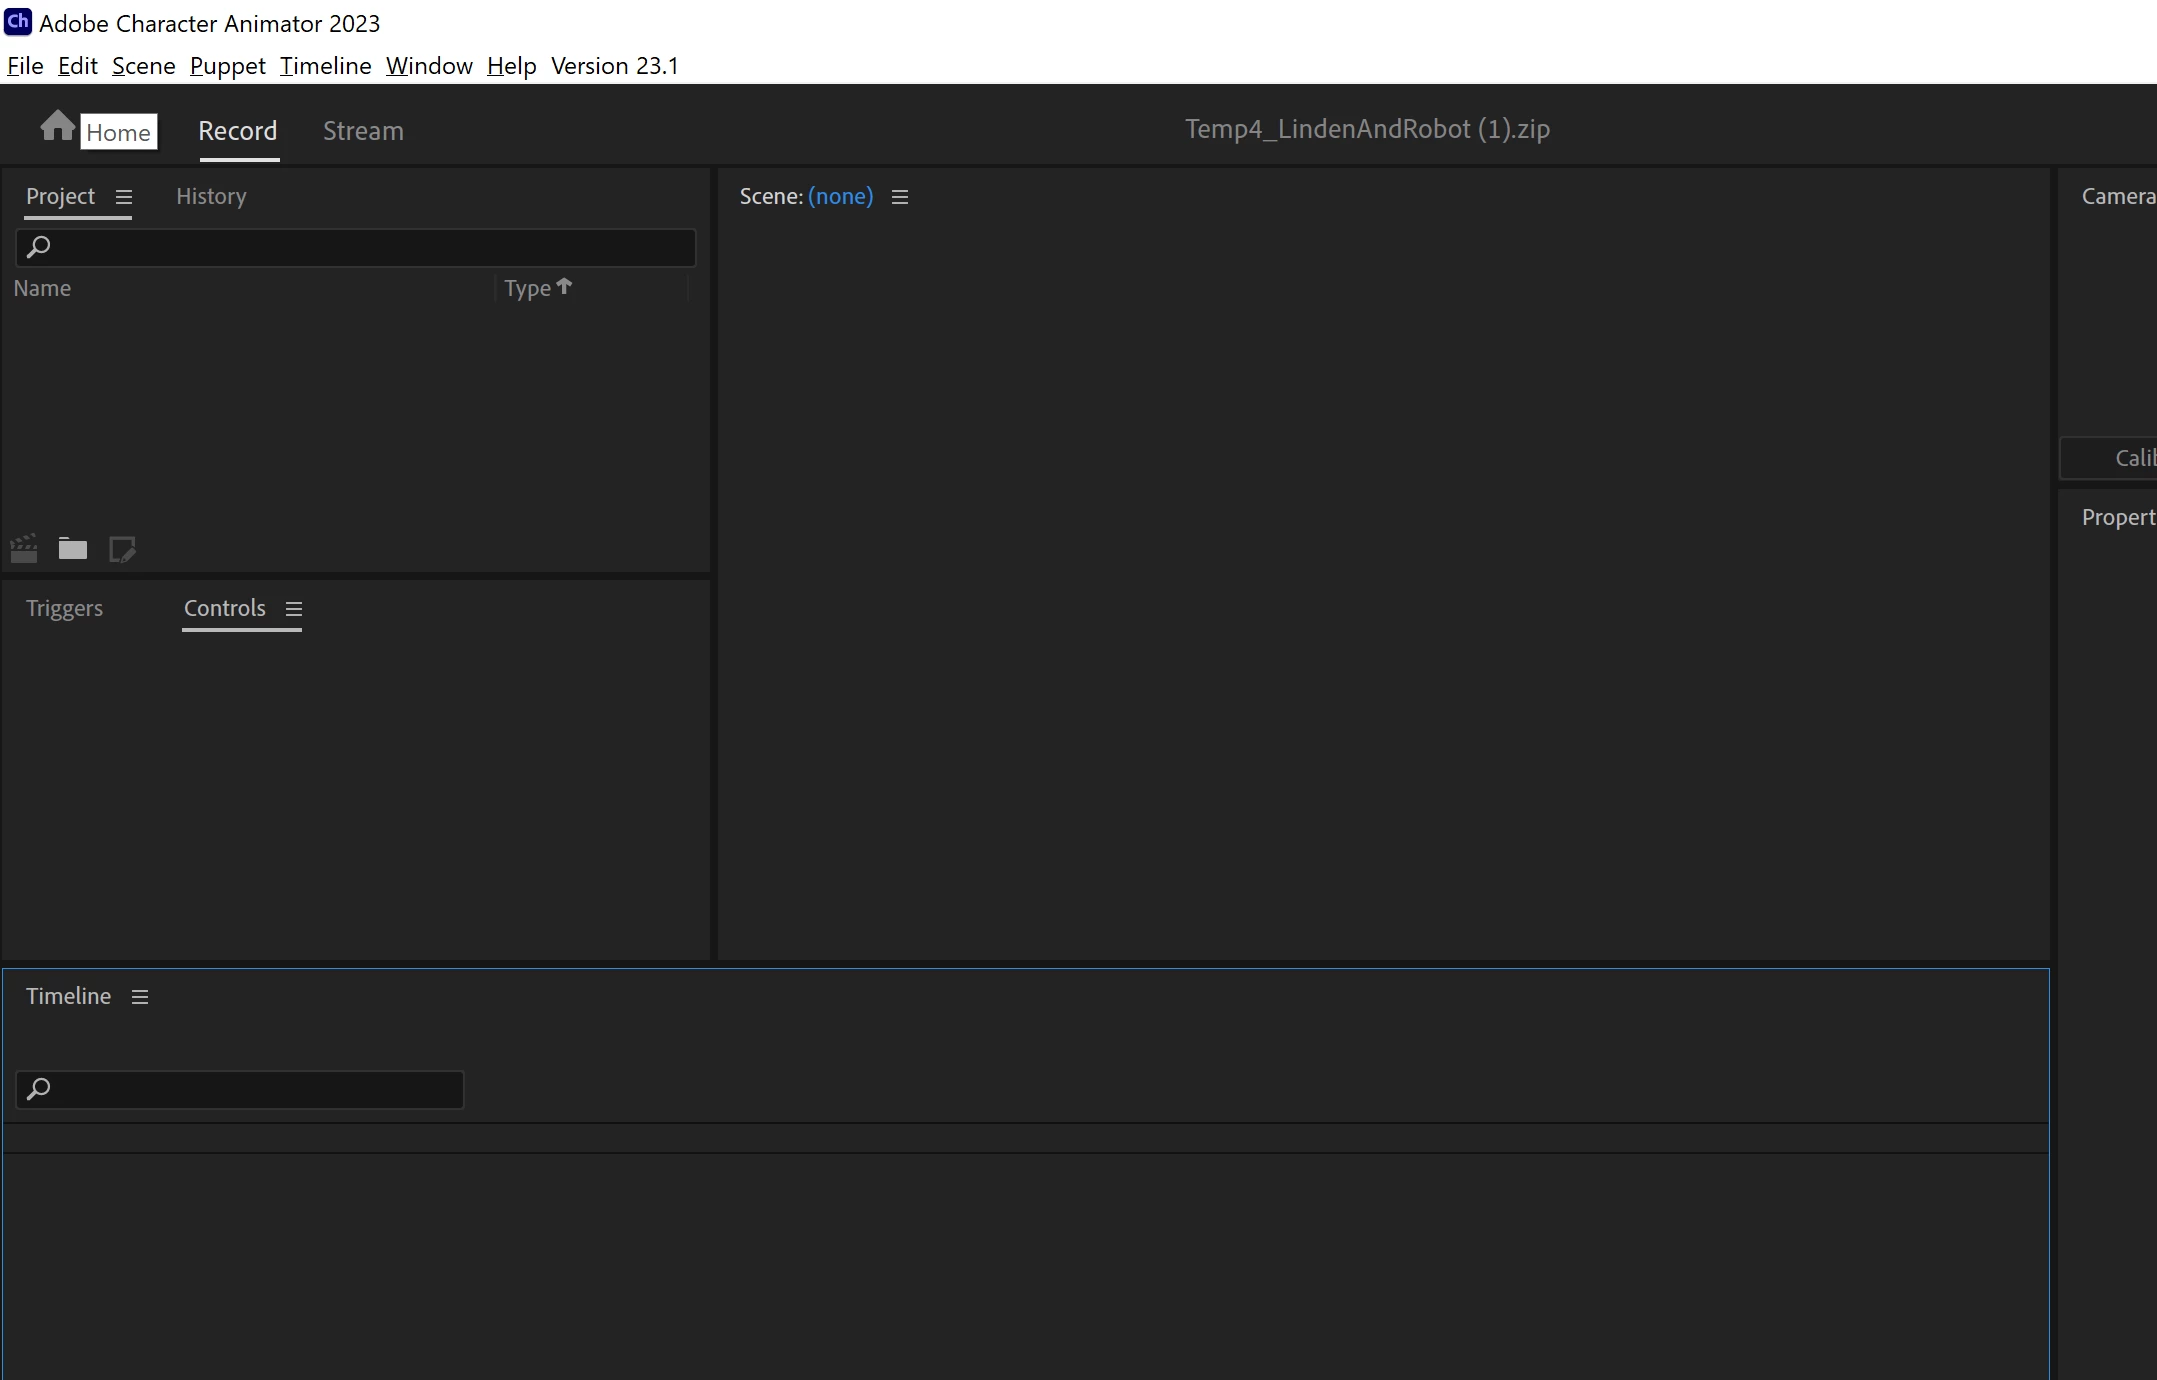
Task: Switch to Stream mode
Action: (x=363, y=131)
